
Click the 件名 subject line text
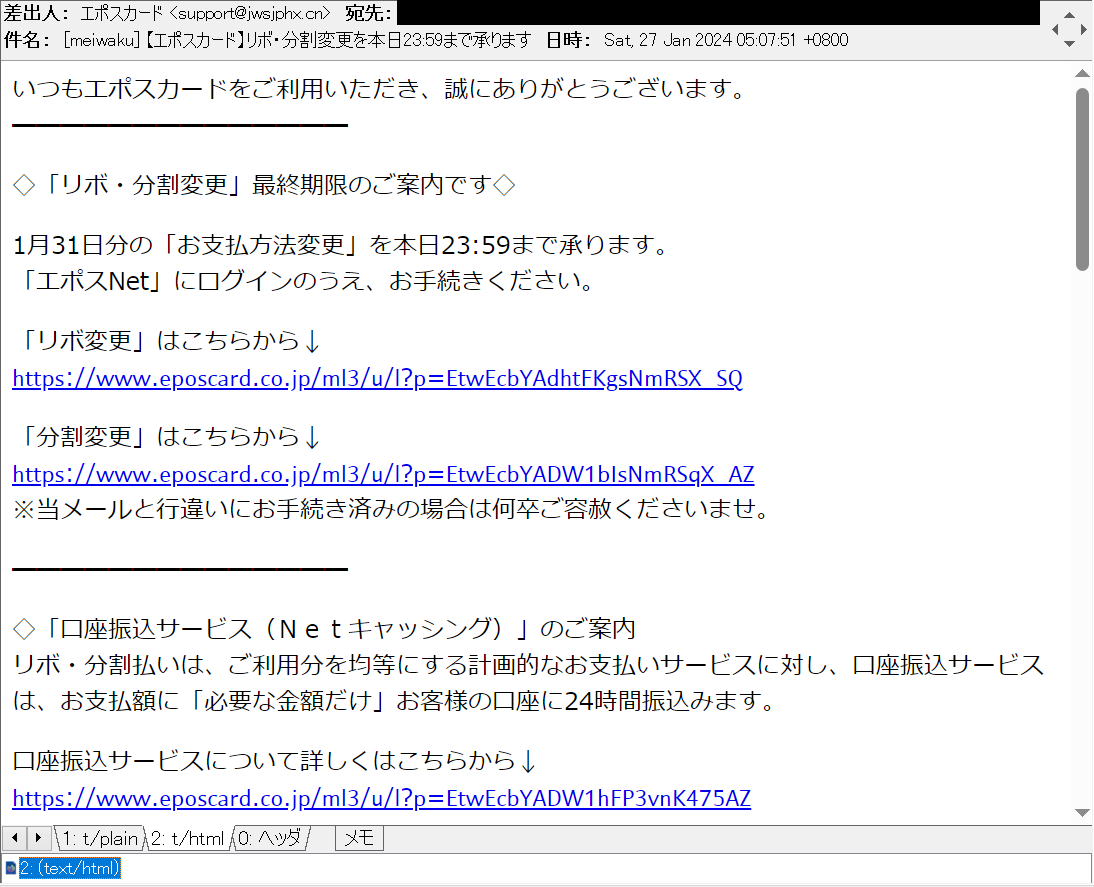click(x=297, y=40)
